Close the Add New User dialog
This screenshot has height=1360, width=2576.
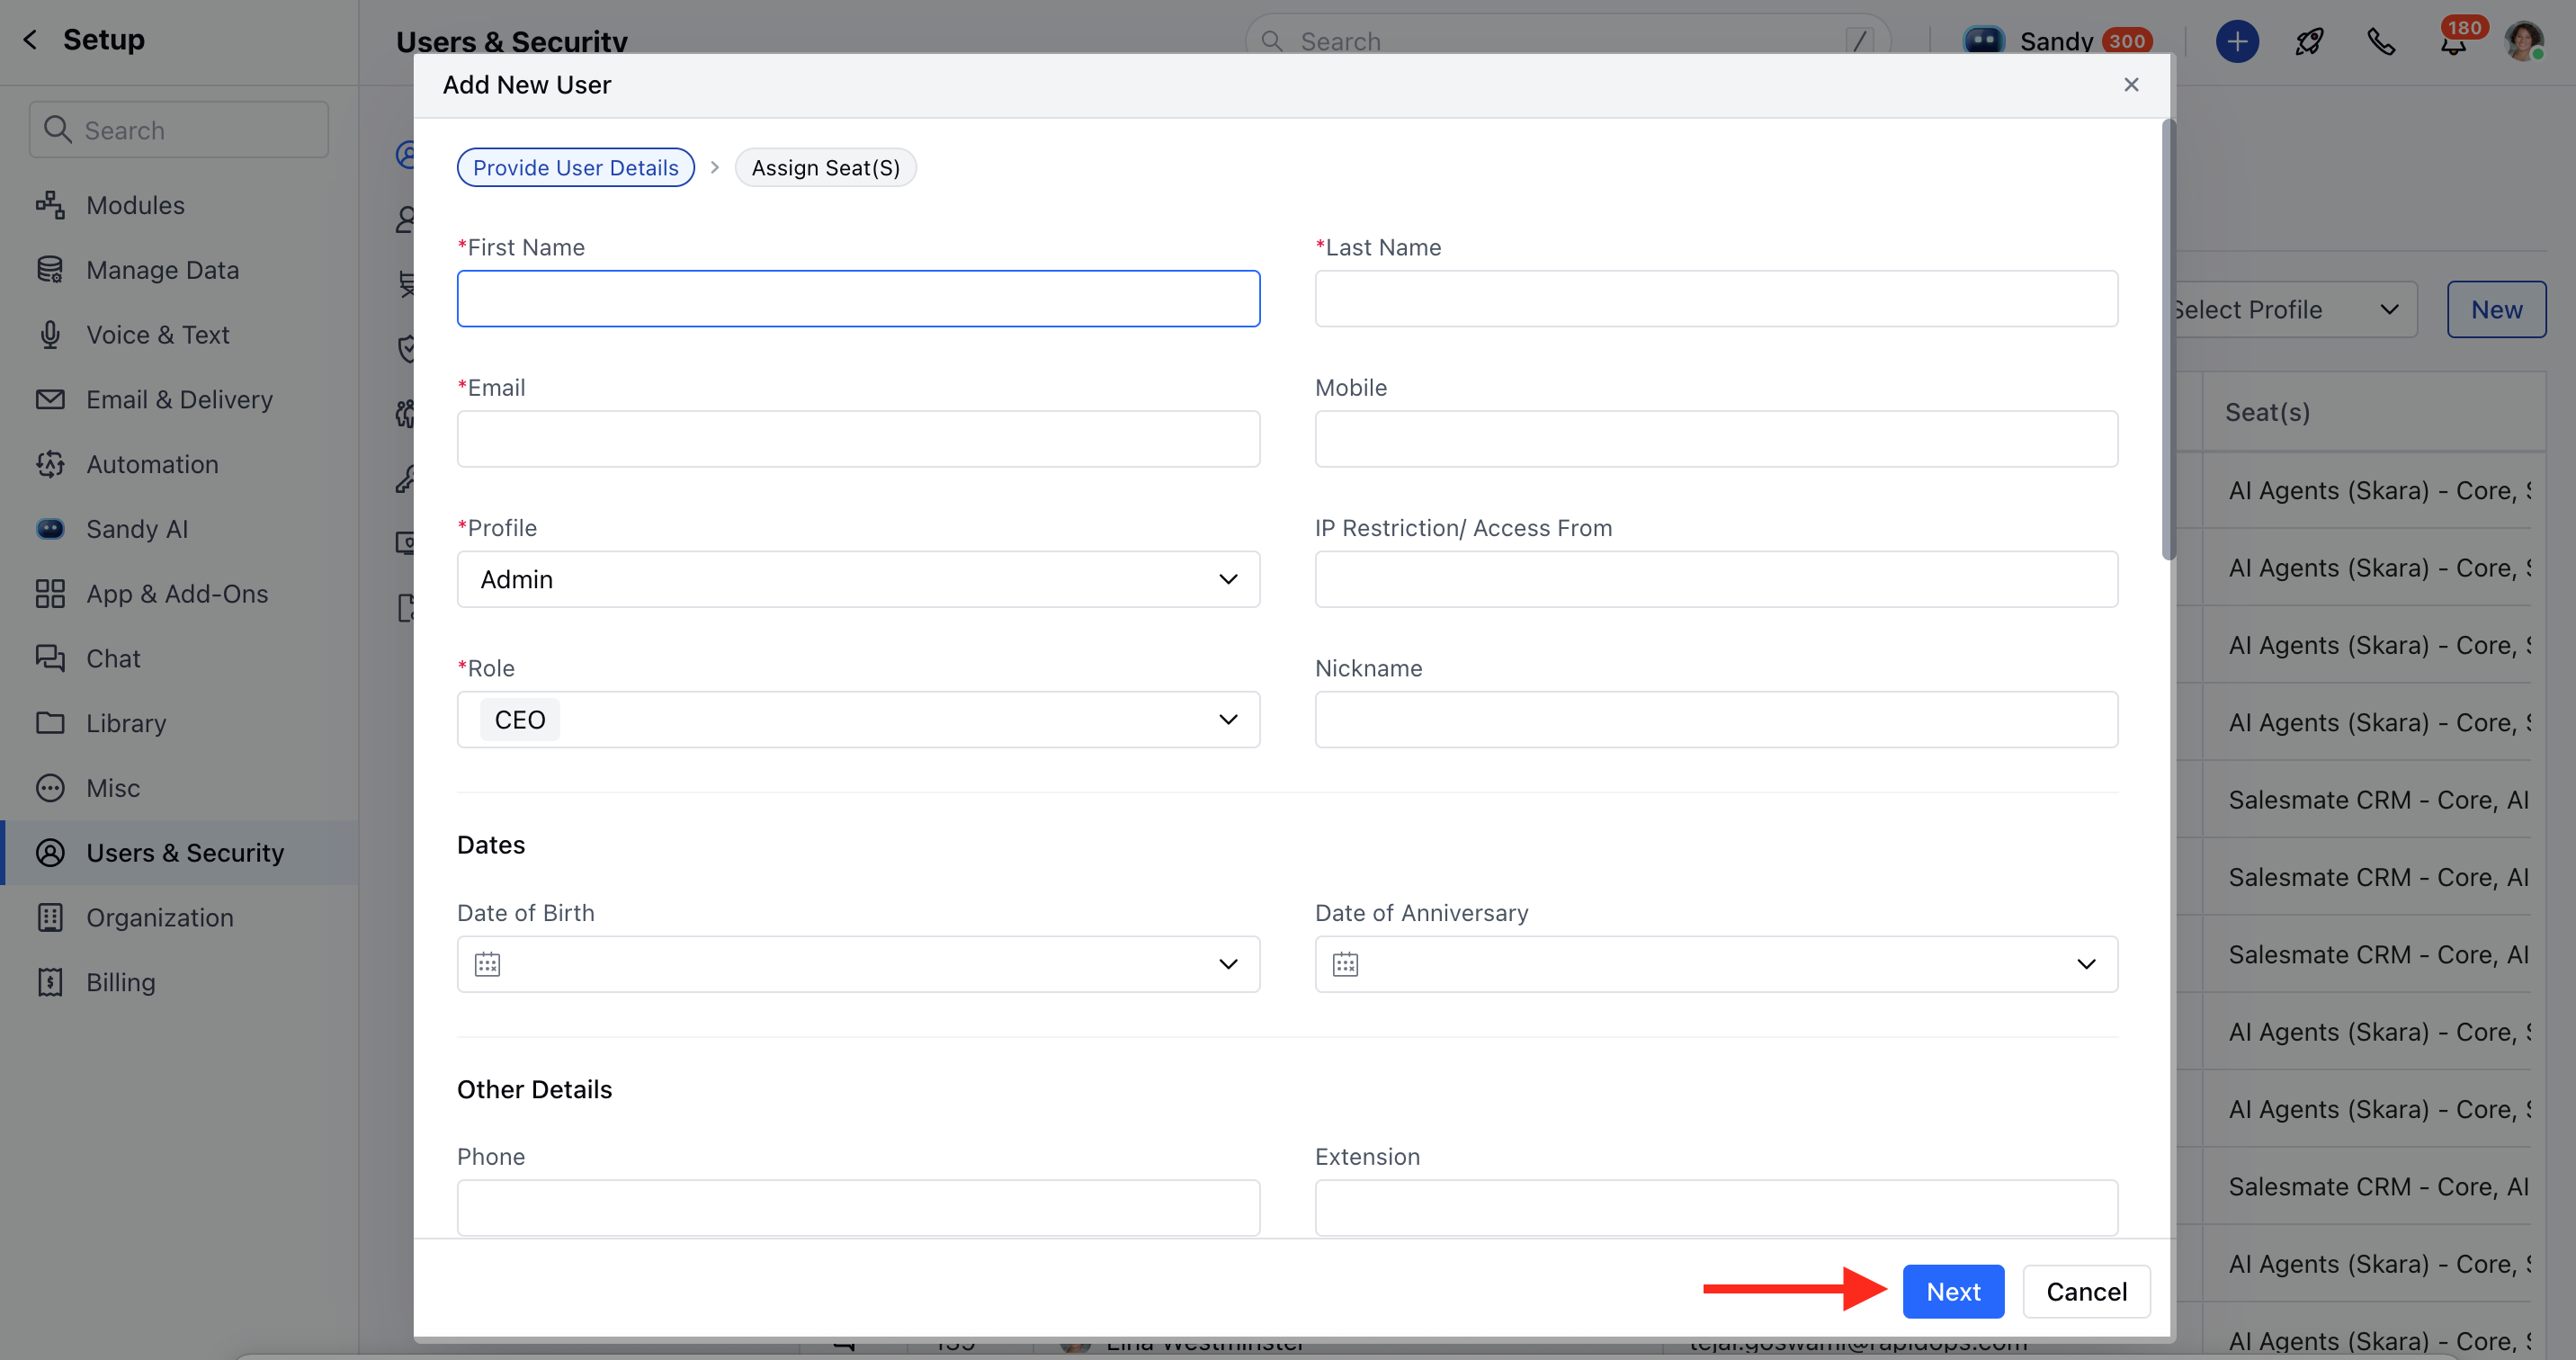(x=2131, y=85)
